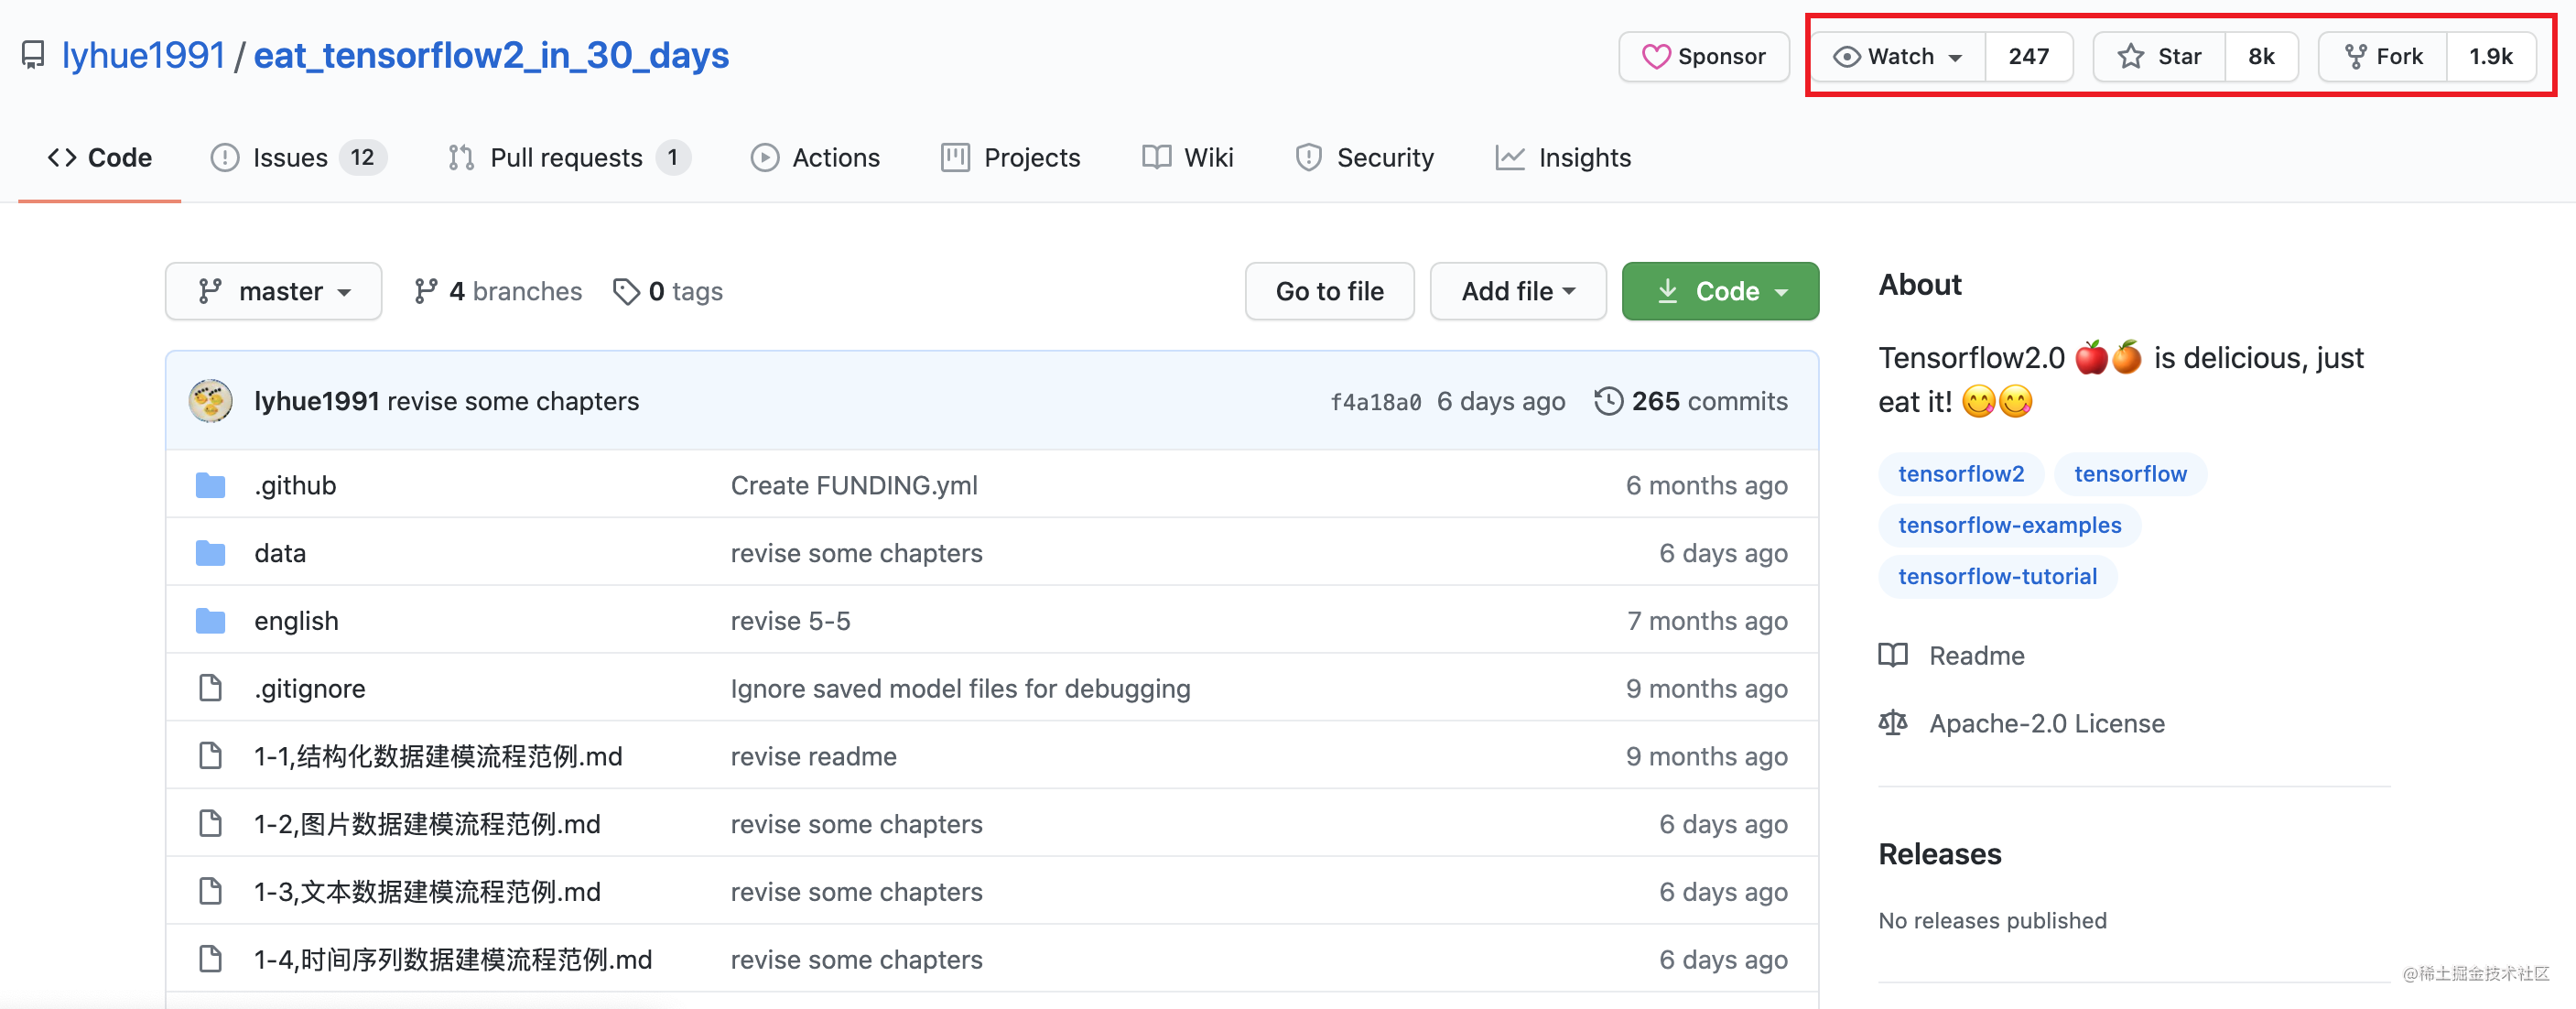Image resolution: width=2576 pixels, height=1009 pixels.
Task: Click the repository book icon beside lyhue1991
Action: pos(33,55)
